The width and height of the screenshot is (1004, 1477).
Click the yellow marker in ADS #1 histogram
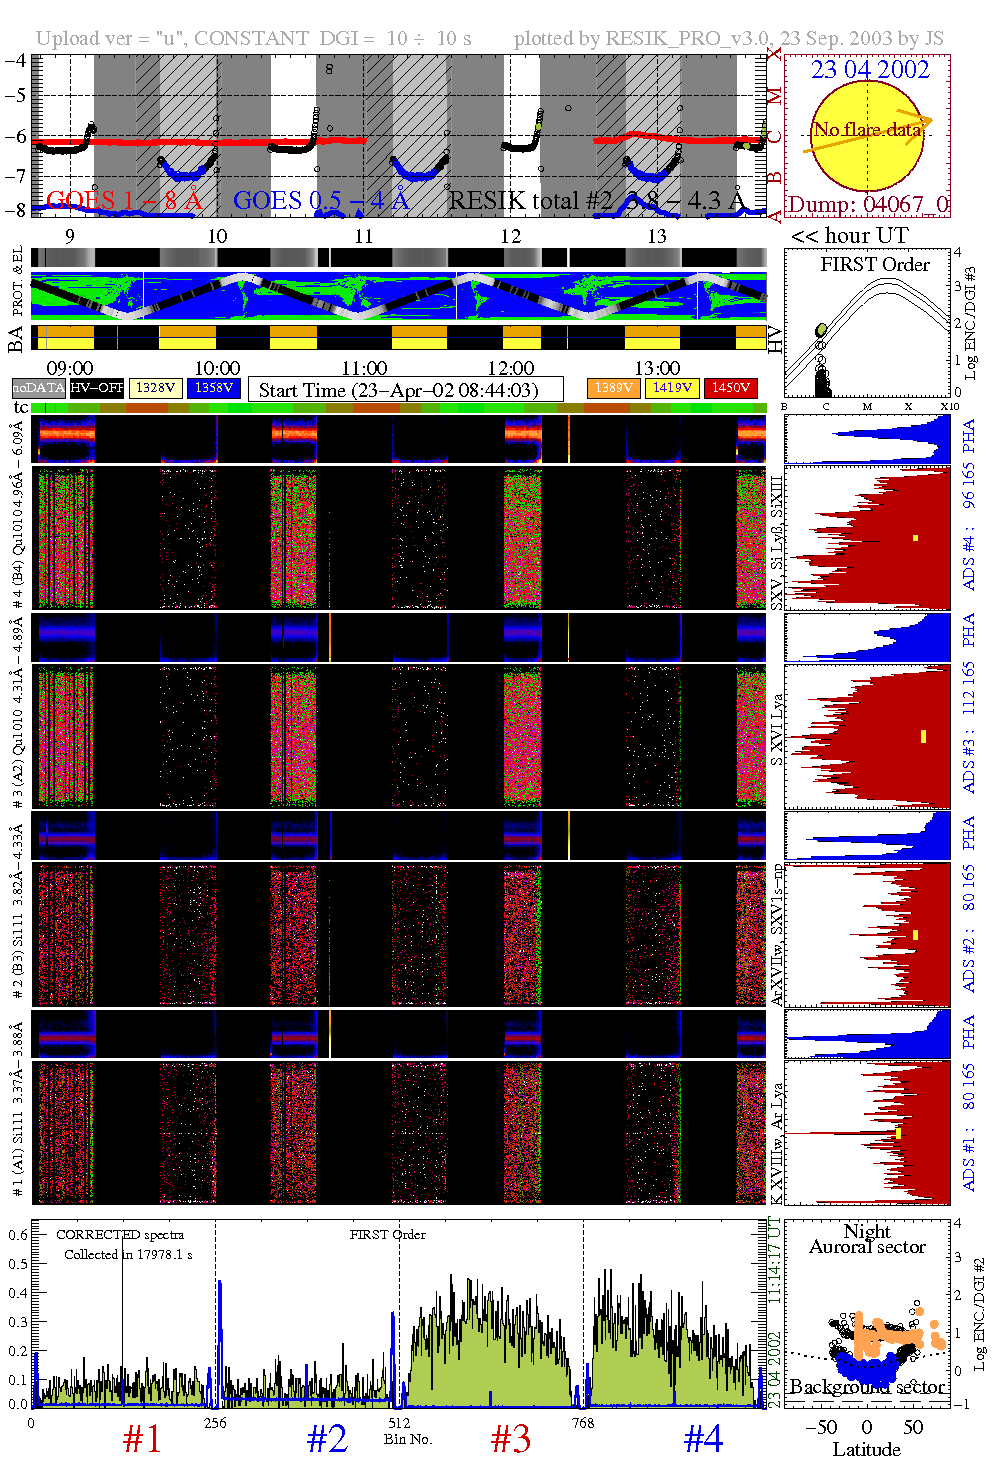tap(899, 1133)
